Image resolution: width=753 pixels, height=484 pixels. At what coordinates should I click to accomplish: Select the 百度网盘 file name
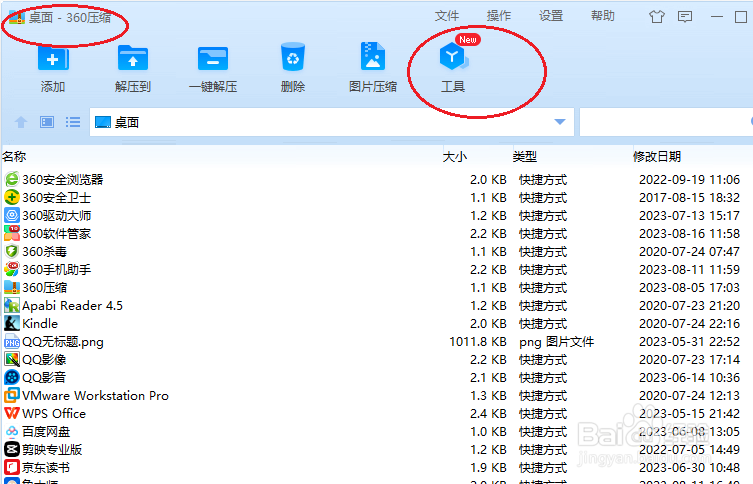[x=46, y=432]
